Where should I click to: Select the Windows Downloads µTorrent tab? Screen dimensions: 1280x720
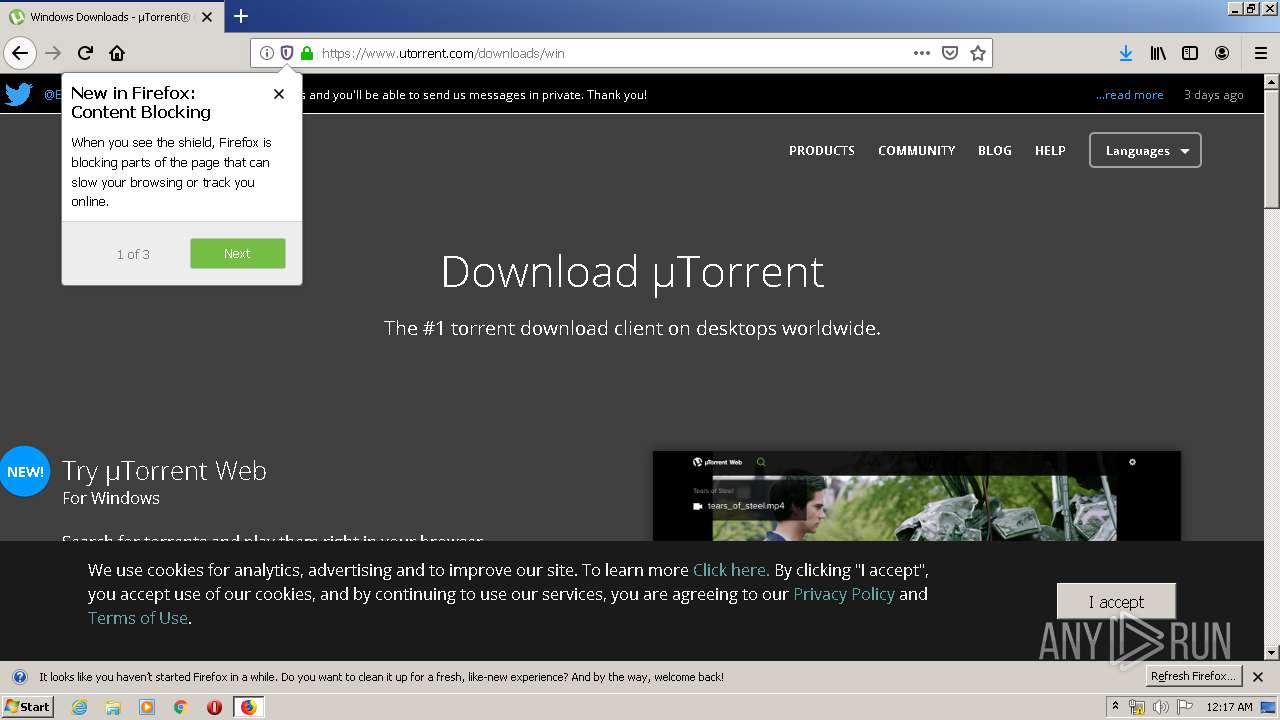click(x=112, y=17)
